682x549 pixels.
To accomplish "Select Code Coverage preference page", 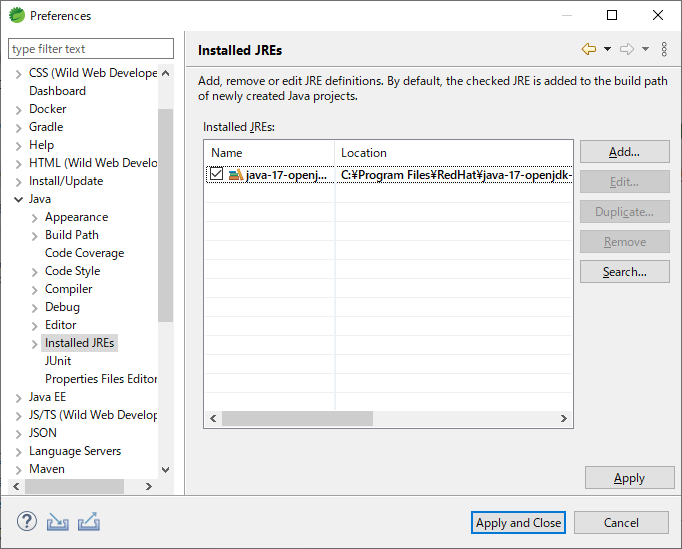I will (x=84, y=253).
